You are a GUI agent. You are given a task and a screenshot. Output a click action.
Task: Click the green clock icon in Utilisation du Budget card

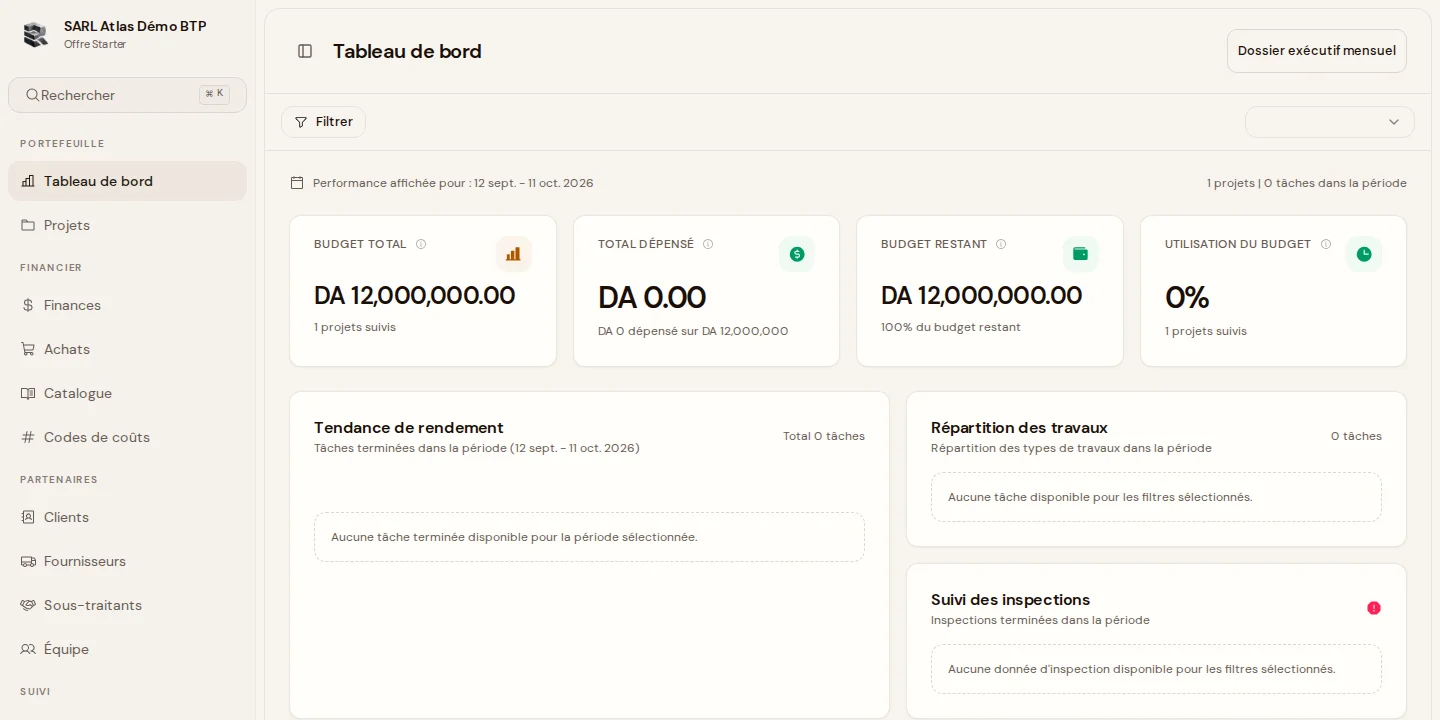[x=1364, y=254]
